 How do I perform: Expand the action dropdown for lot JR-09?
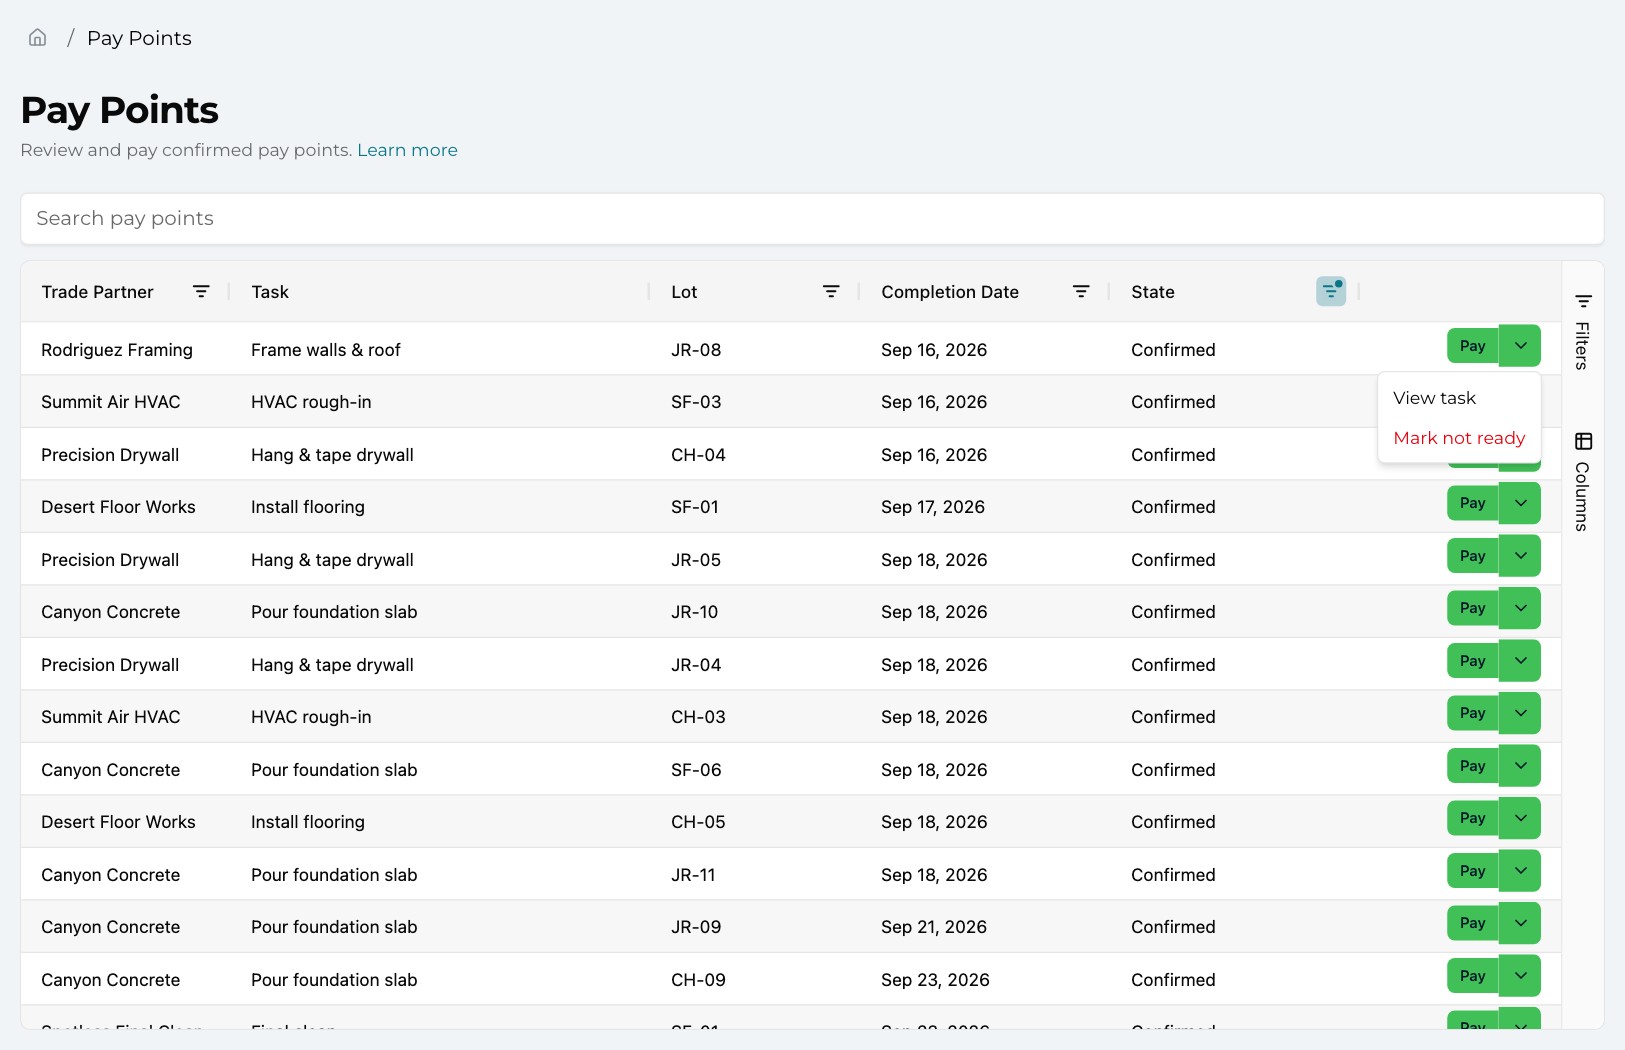coord(1520,923)
